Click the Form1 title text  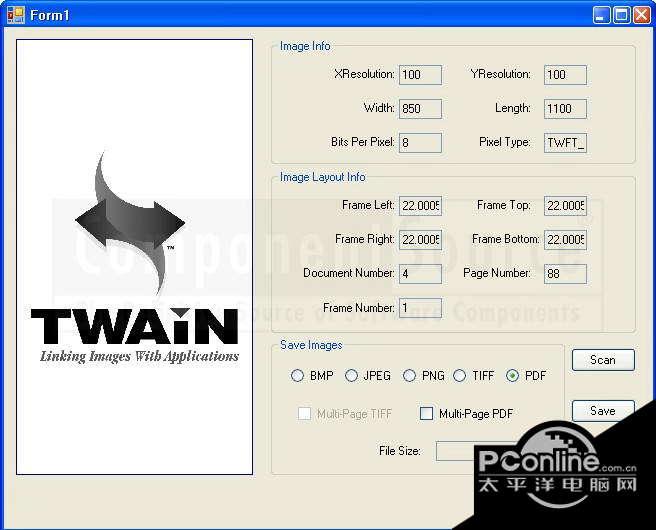point(49,15)
